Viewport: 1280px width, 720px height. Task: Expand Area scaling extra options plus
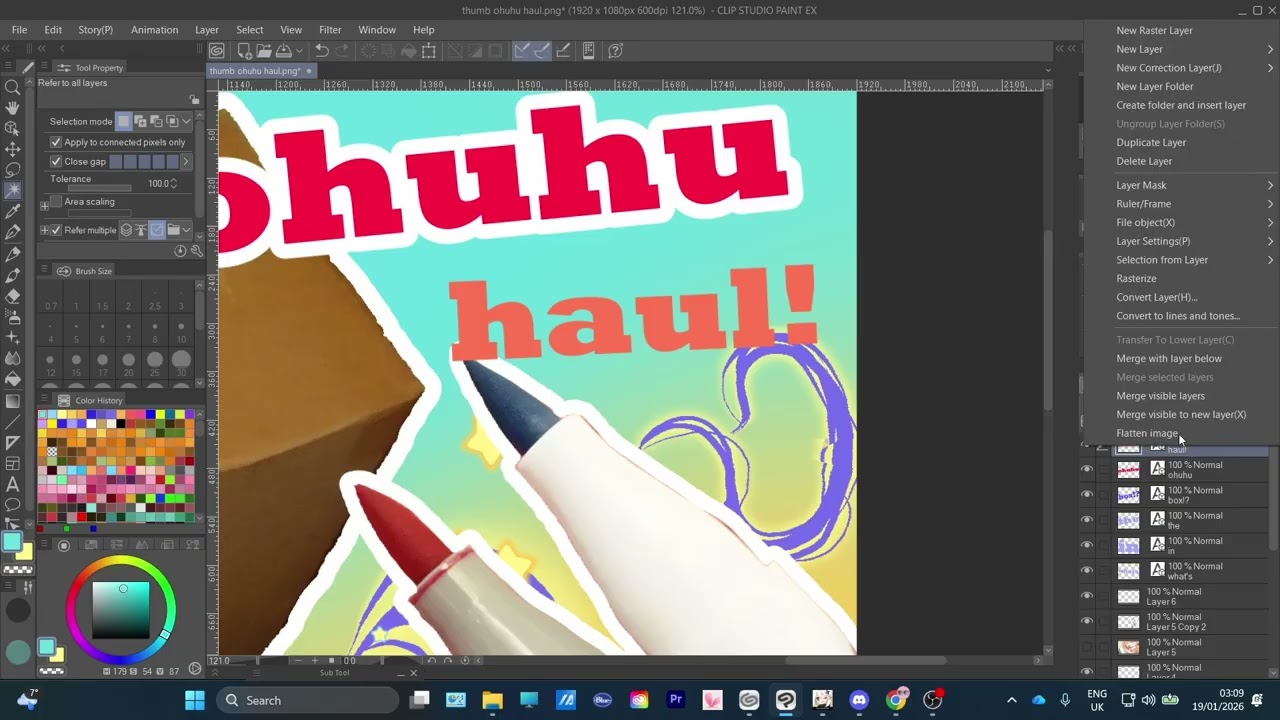click(x=44, y=206)
